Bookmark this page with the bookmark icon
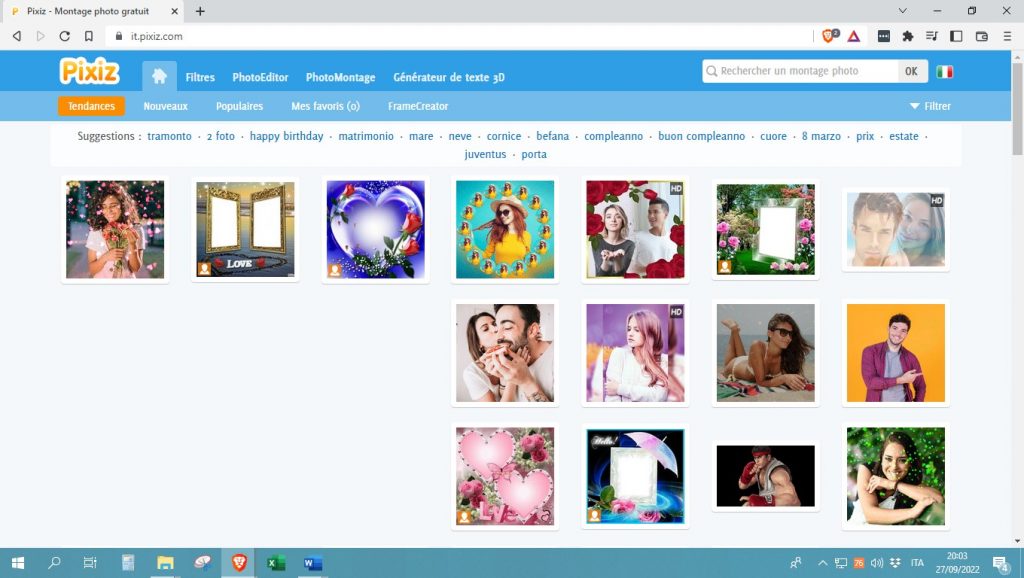Image resolution: width=1024 pixels, height=578 pixels. click(x=89, y=36)
